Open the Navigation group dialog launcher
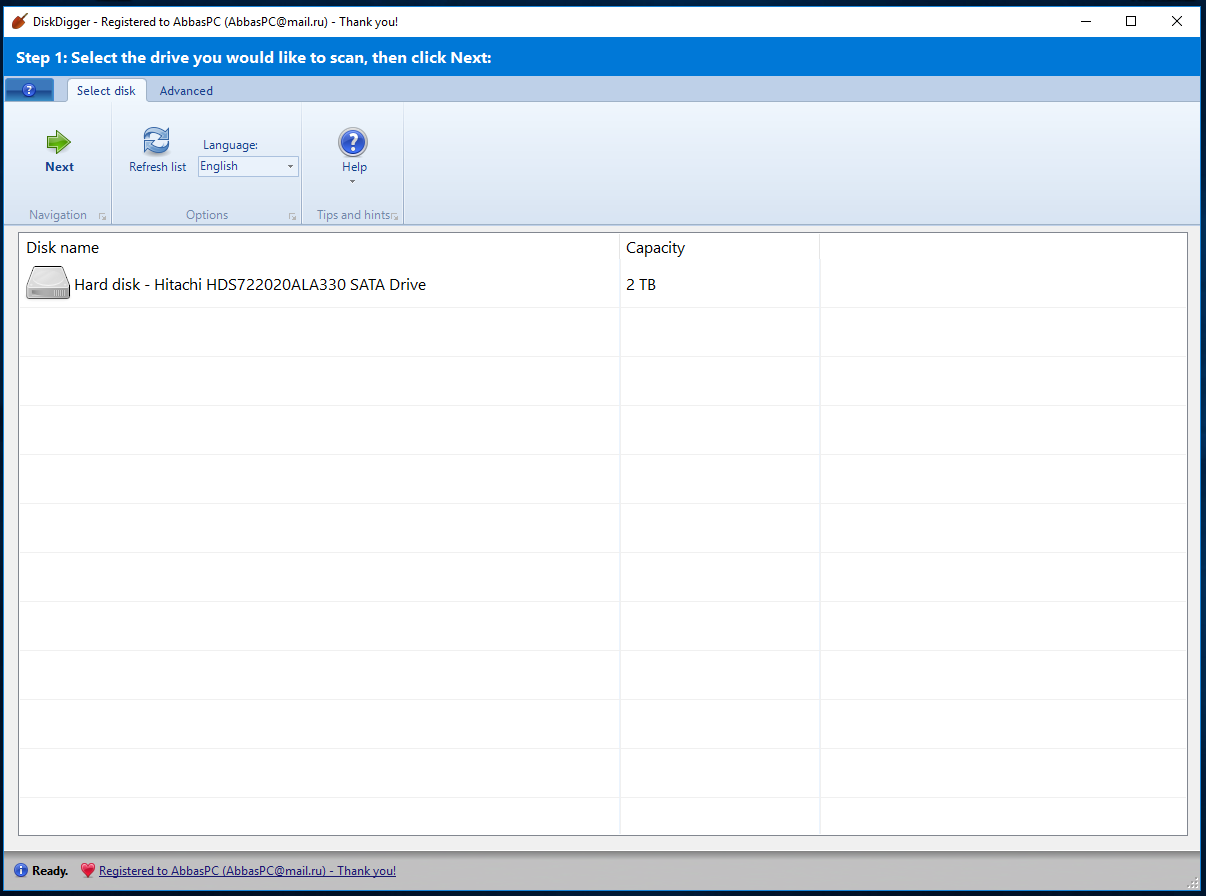The width and height of the screenshot is (1206, 896). pos(102,216)
